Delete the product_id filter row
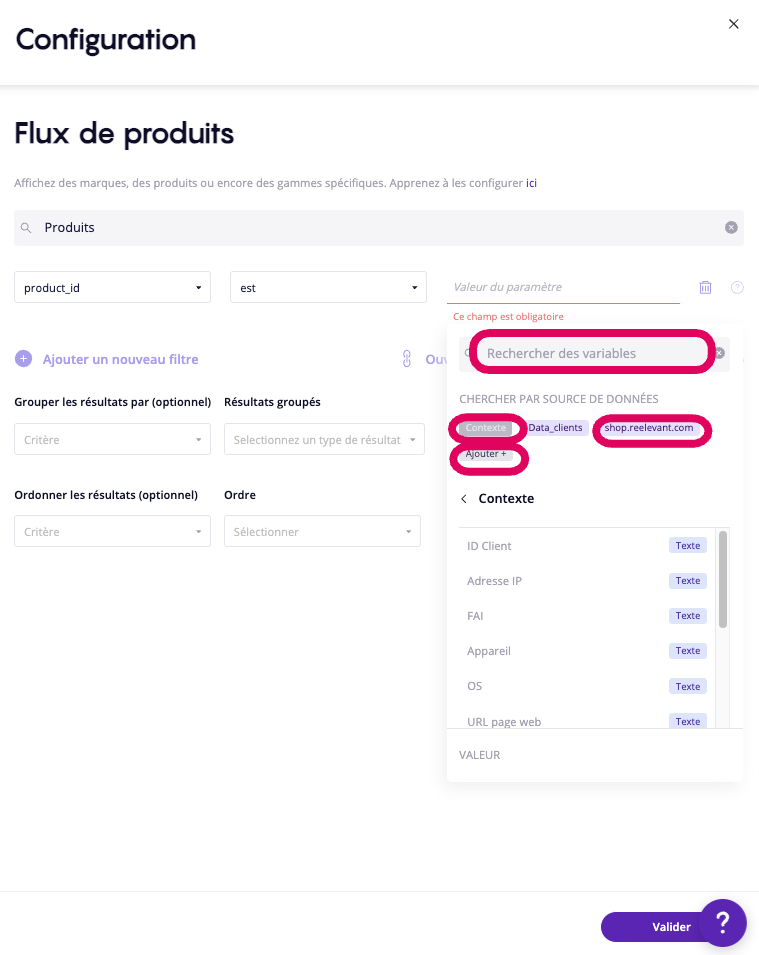The image size is (759, 955). pos(705,288)
